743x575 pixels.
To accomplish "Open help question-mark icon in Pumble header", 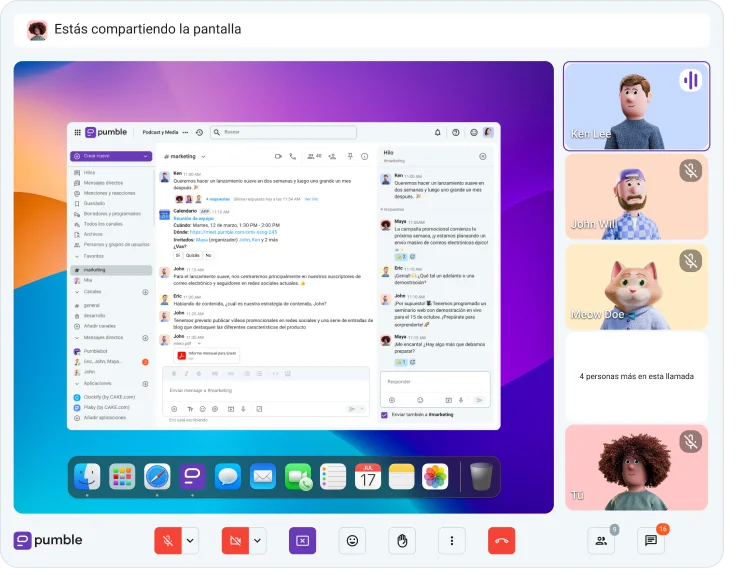I will (455, 133).
